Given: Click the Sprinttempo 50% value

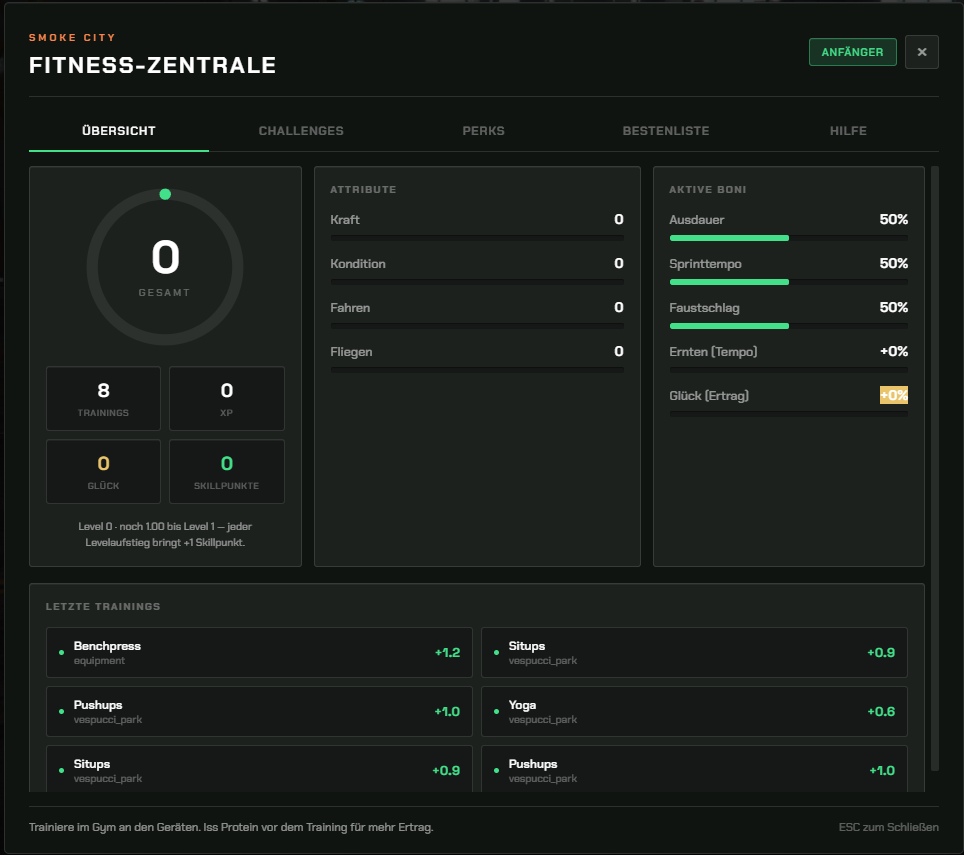Looking at the screenshot, I should click(x=893, y=263).
